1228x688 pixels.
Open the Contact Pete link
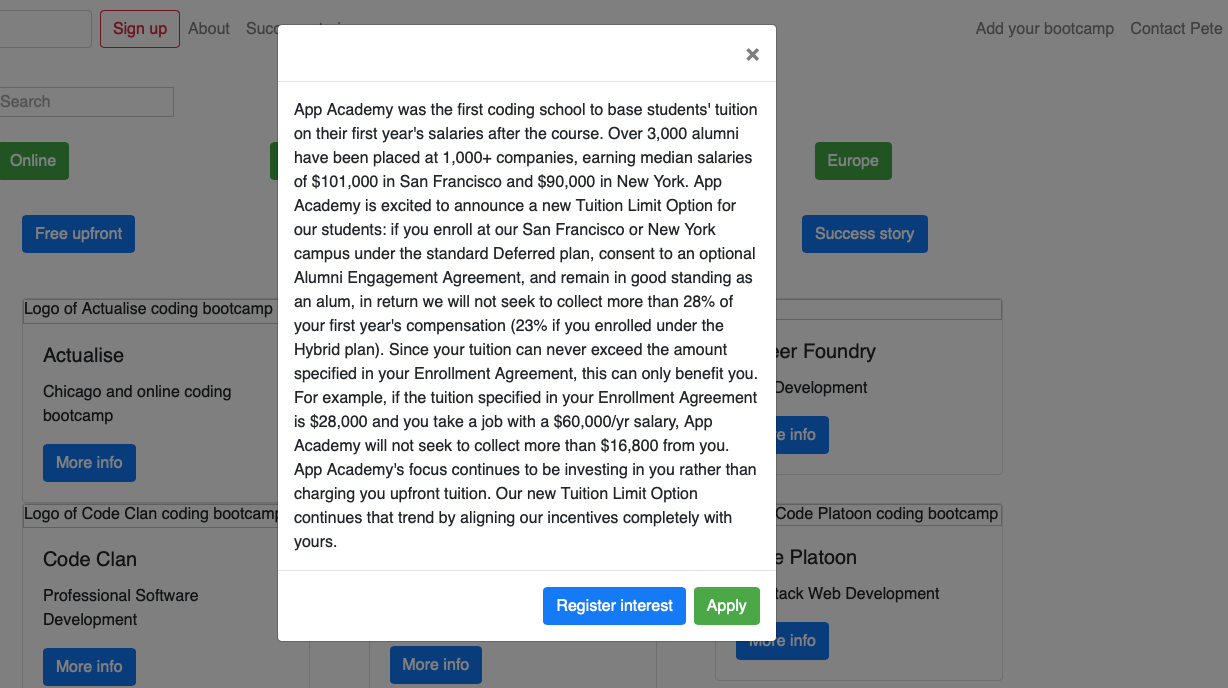click(1176, 28)
